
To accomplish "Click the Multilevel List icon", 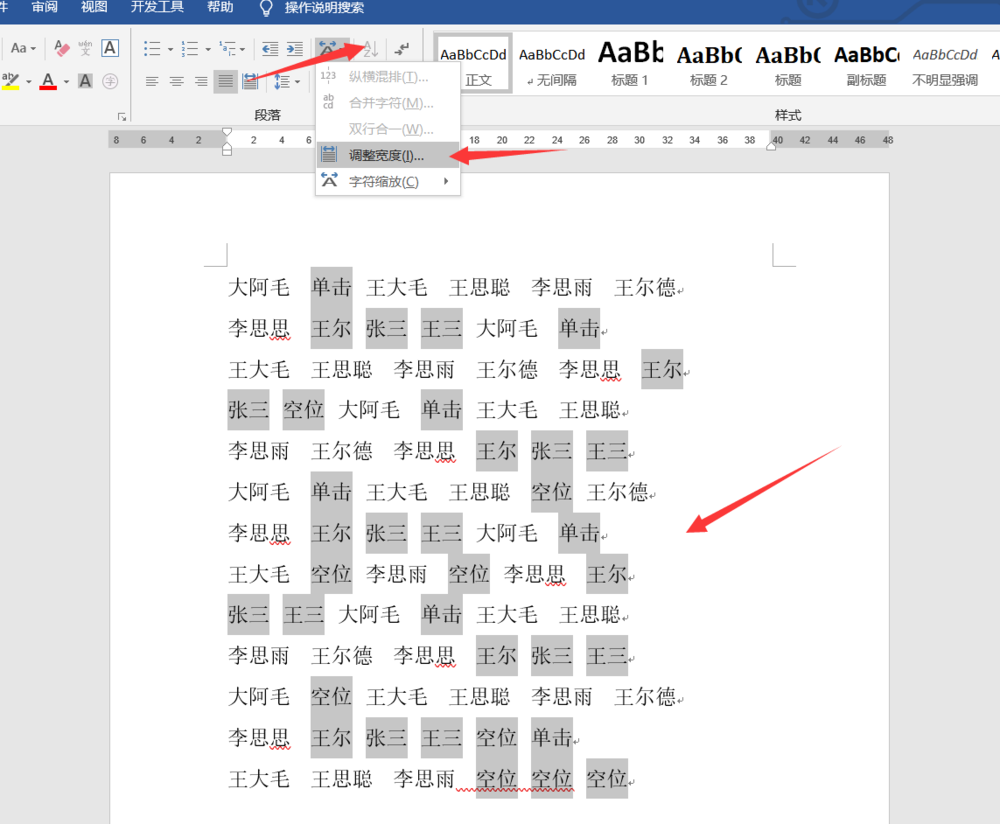I will (x=227, y=48).
